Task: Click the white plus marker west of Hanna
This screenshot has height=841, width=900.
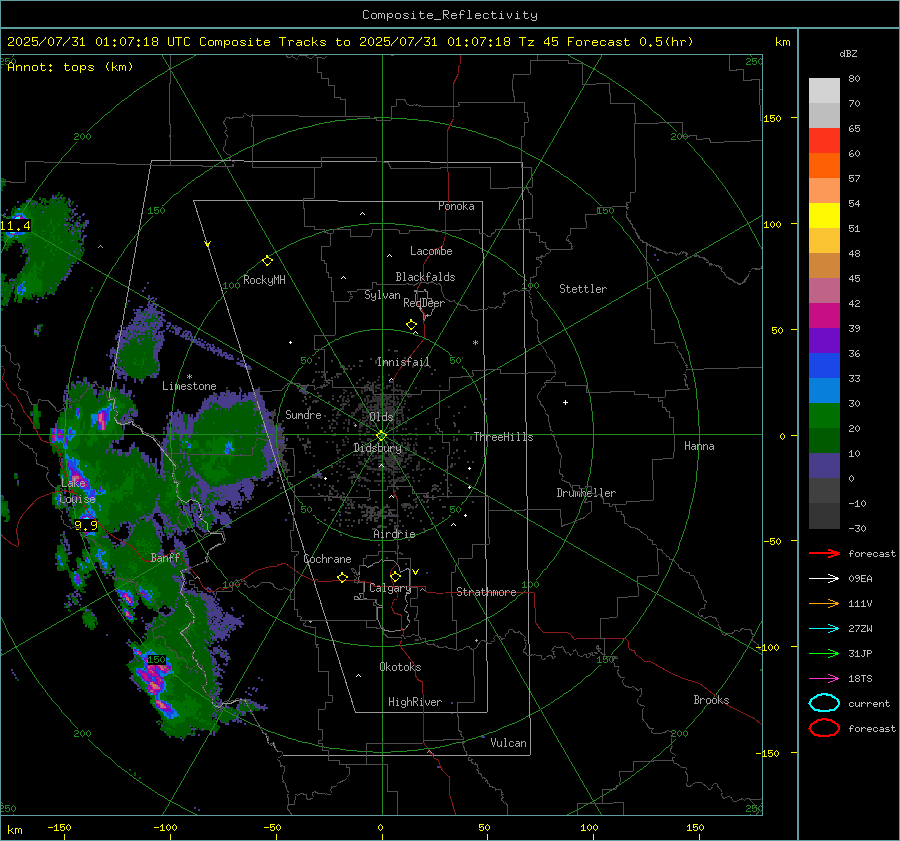Action: [x=565, y=402]
